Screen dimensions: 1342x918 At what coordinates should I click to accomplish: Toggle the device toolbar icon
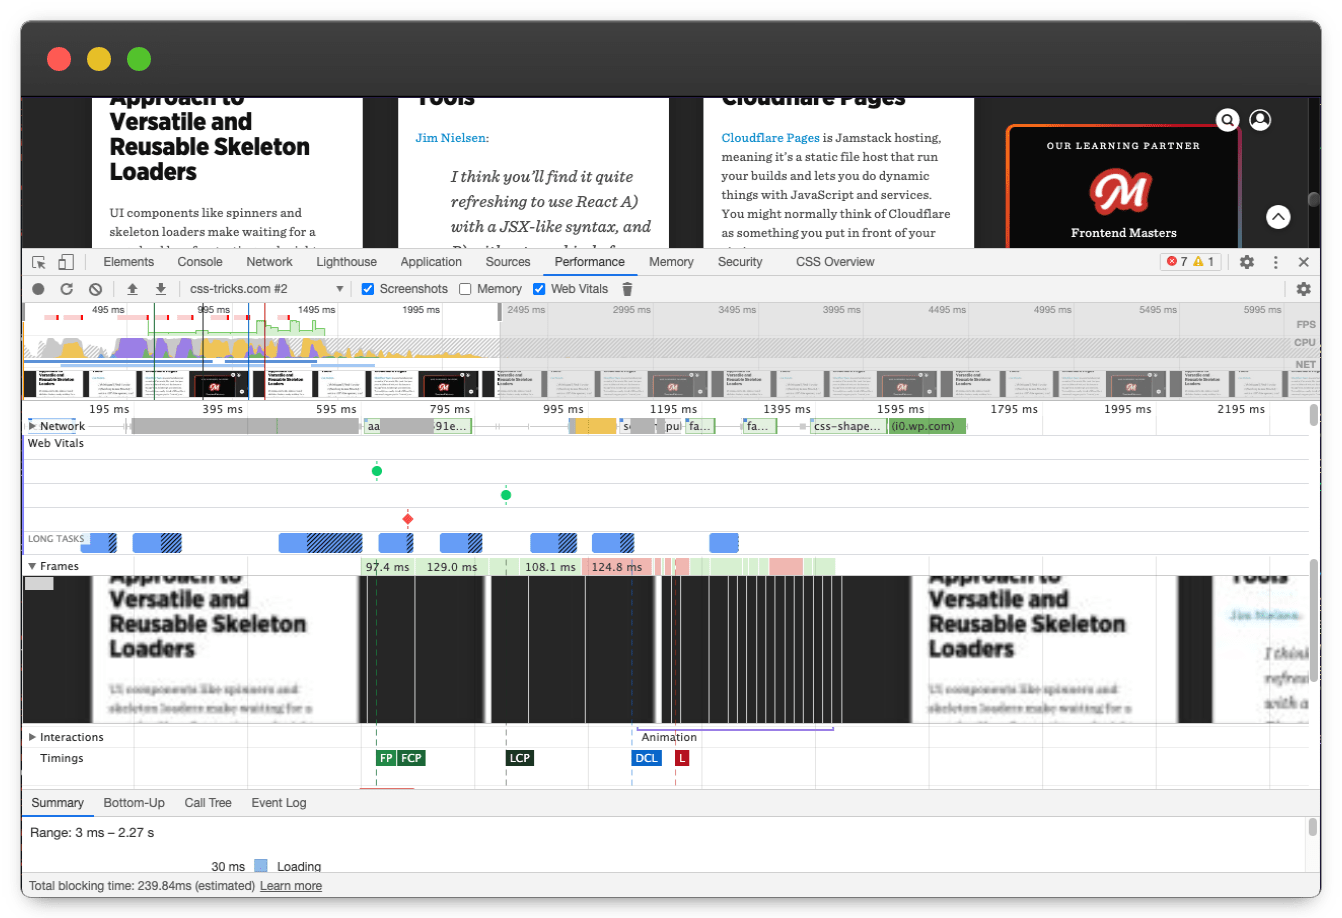66,262
